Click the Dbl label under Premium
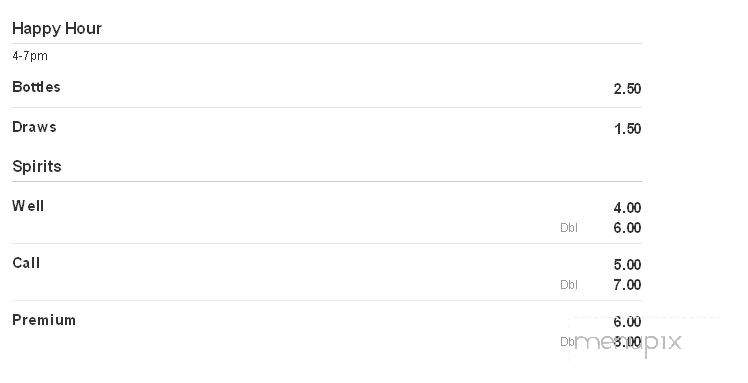 (568, 342)
